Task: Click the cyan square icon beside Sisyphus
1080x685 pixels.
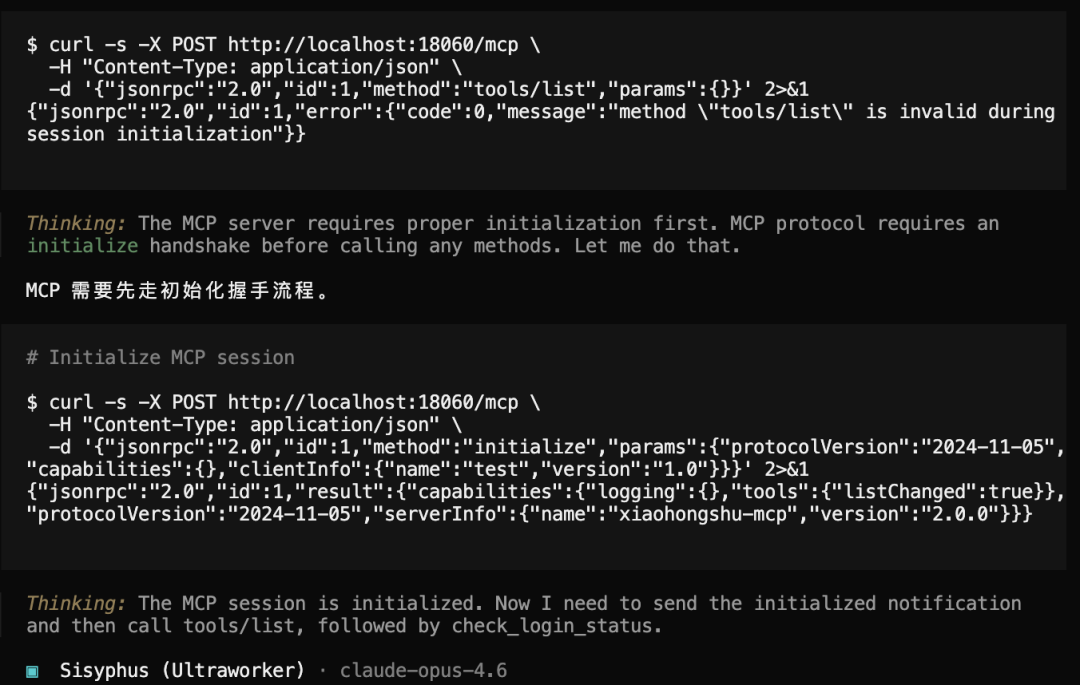Action: [x=32, y=670]
